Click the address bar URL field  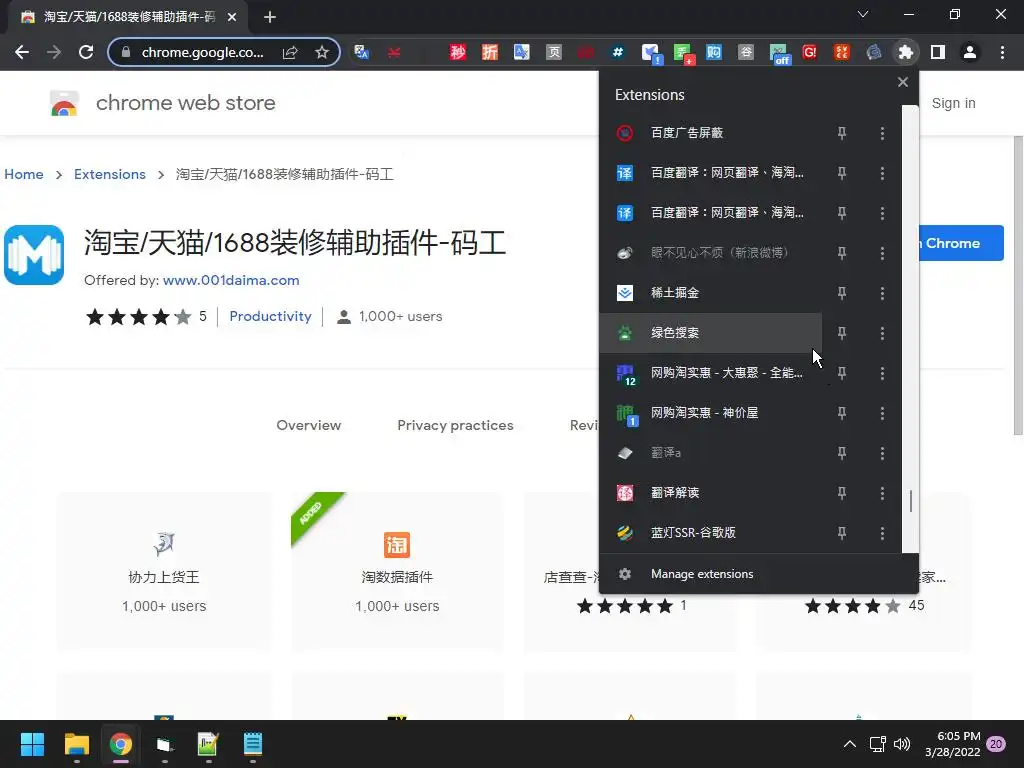point(202,52)
